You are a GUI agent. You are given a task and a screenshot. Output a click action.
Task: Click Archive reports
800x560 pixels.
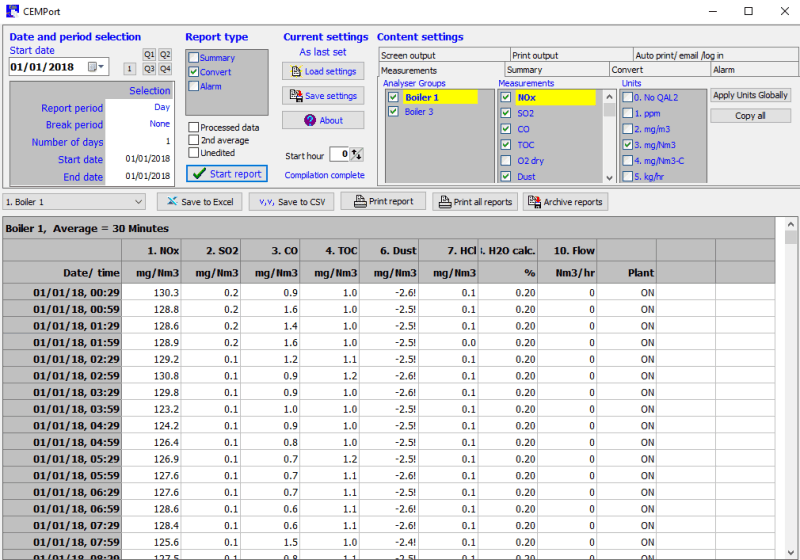[x=565, y=202]
